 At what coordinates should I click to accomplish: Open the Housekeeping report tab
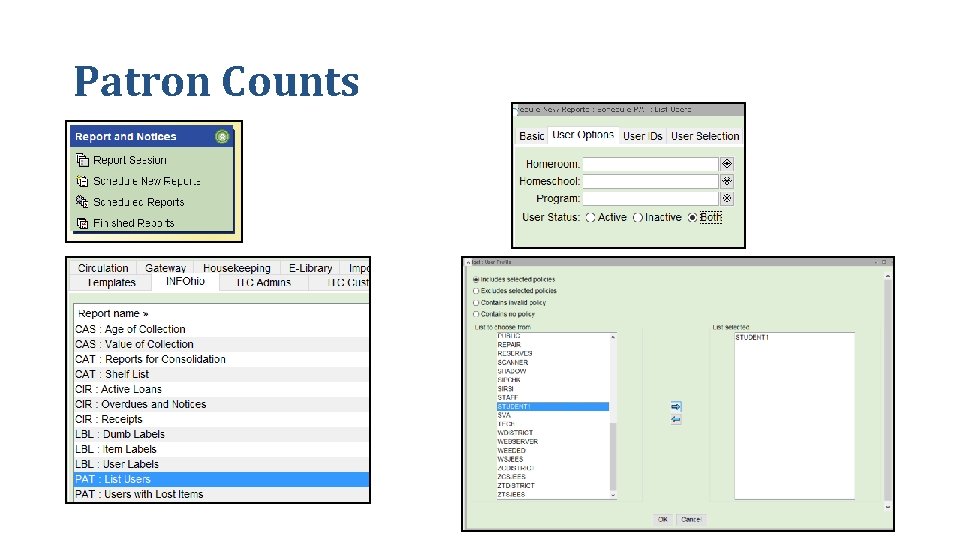tap(236, 268)
